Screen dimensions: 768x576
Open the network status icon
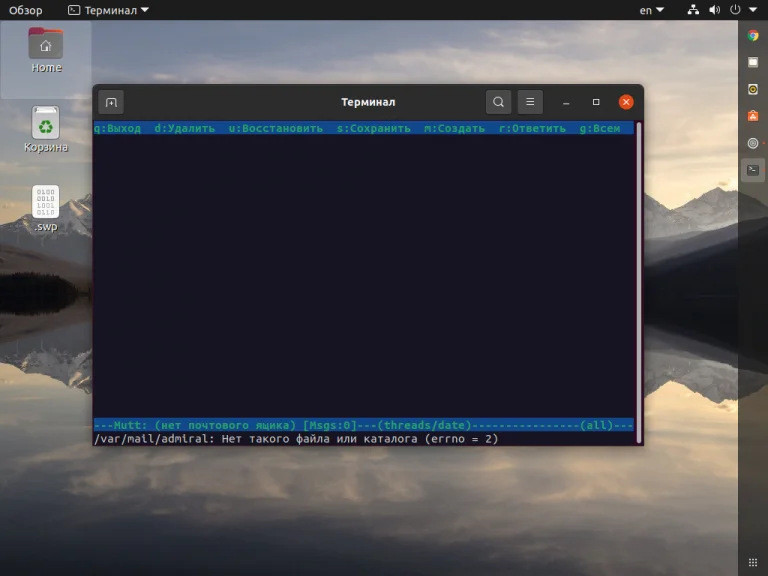pyautogui.click(x=693, y=10)
